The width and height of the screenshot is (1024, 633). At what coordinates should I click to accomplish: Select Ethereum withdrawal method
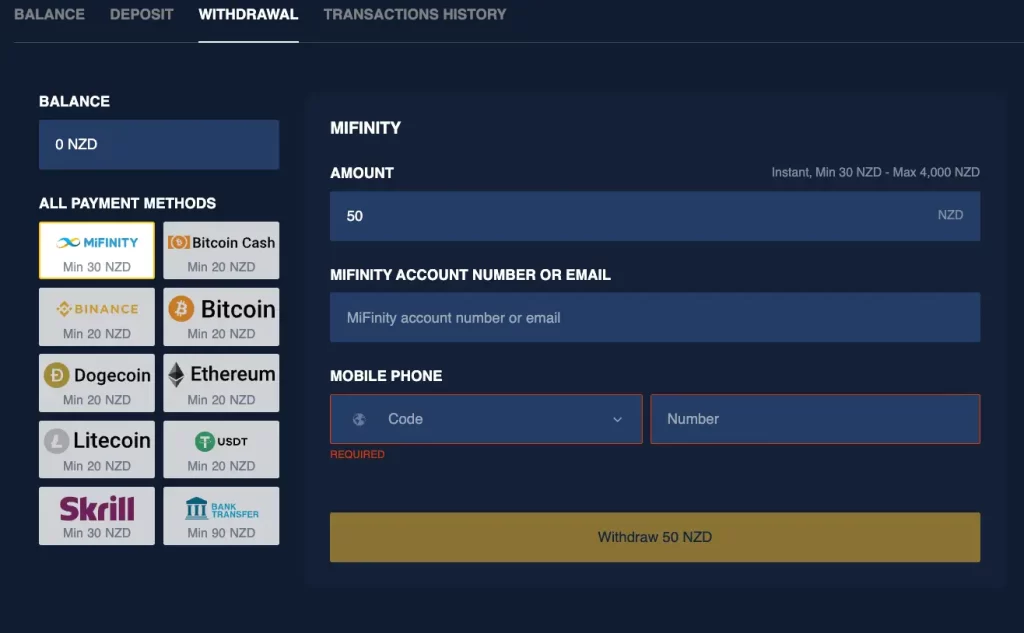[x=221, y=383]
